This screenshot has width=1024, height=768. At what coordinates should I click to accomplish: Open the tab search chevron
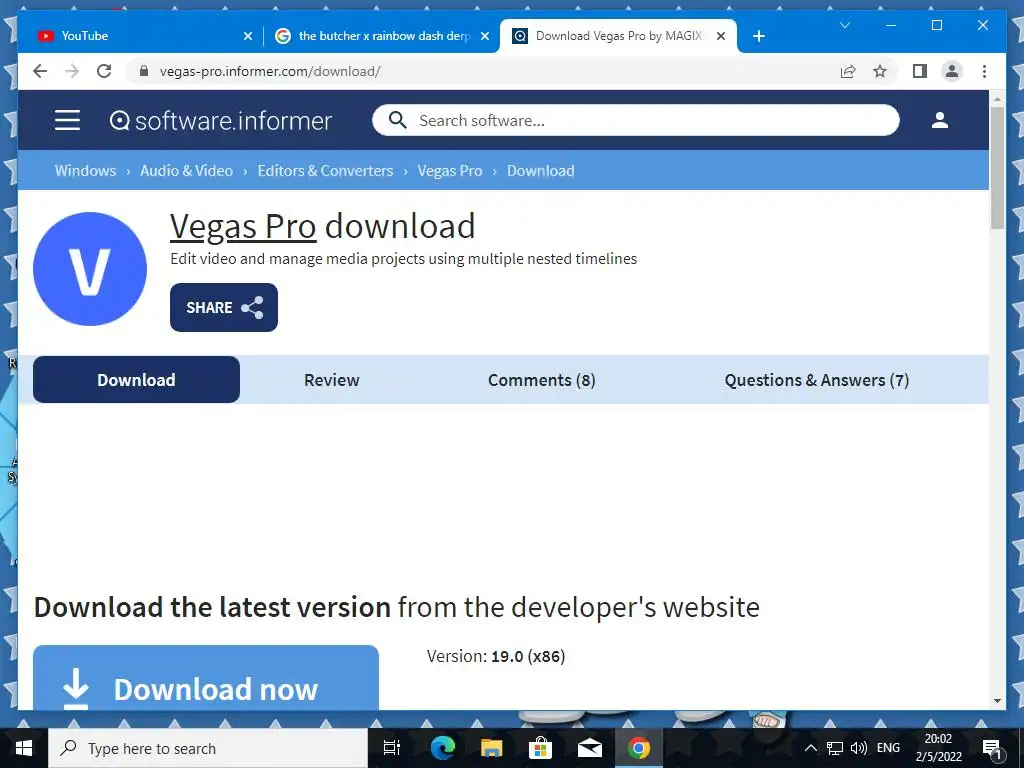(844, 25)
